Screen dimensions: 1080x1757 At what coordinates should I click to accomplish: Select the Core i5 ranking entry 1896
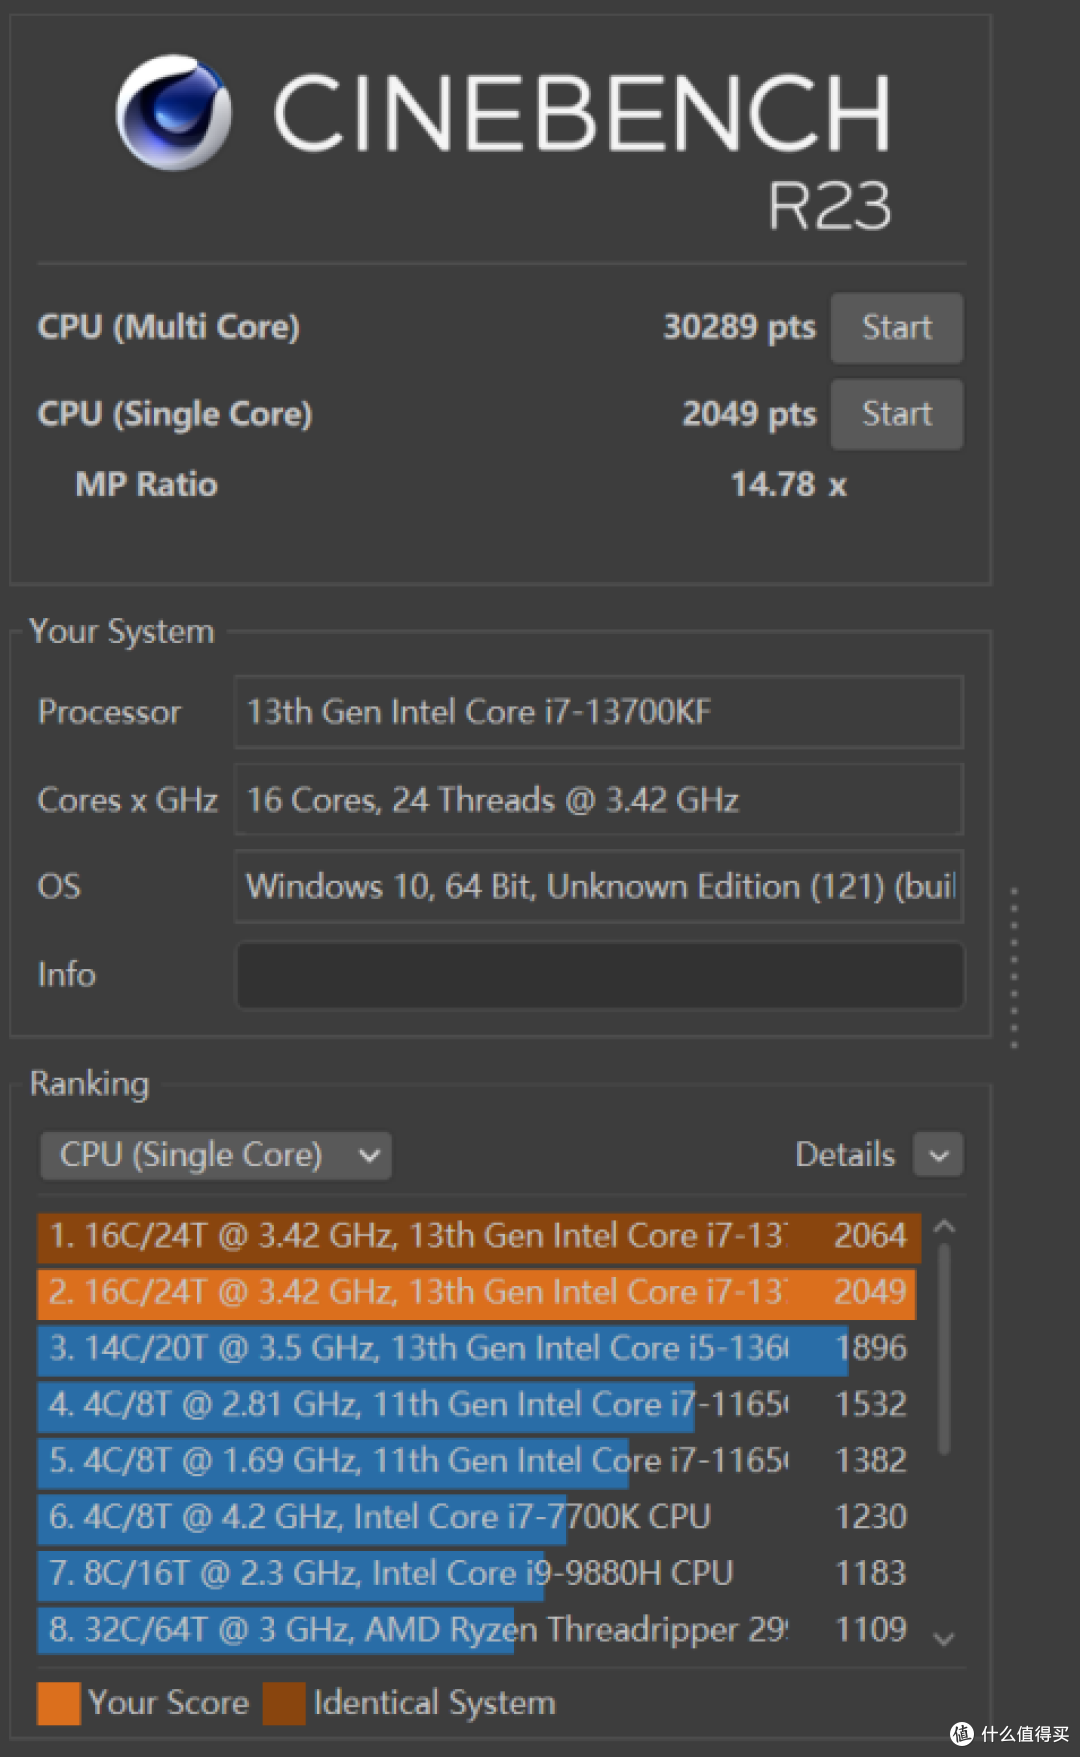(478, 1348)
